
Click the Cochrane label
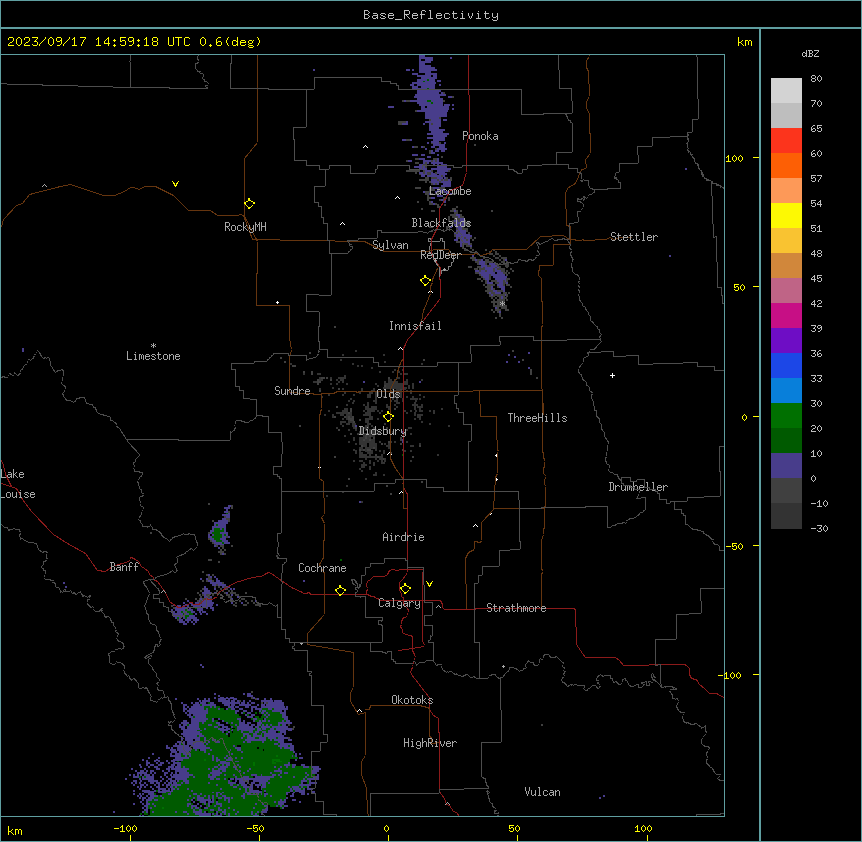click(x=322, y=568)
